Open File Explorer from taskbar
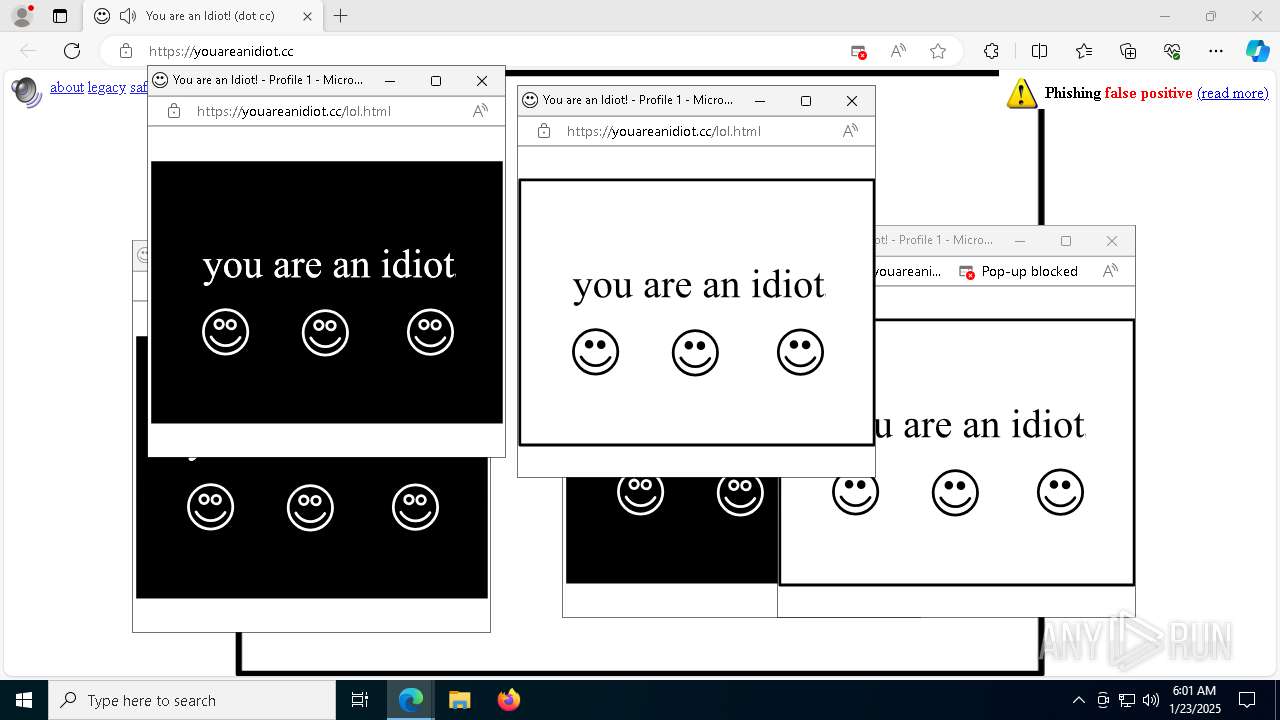Viewport: 1280px width, 720px height. click(459, 700)
